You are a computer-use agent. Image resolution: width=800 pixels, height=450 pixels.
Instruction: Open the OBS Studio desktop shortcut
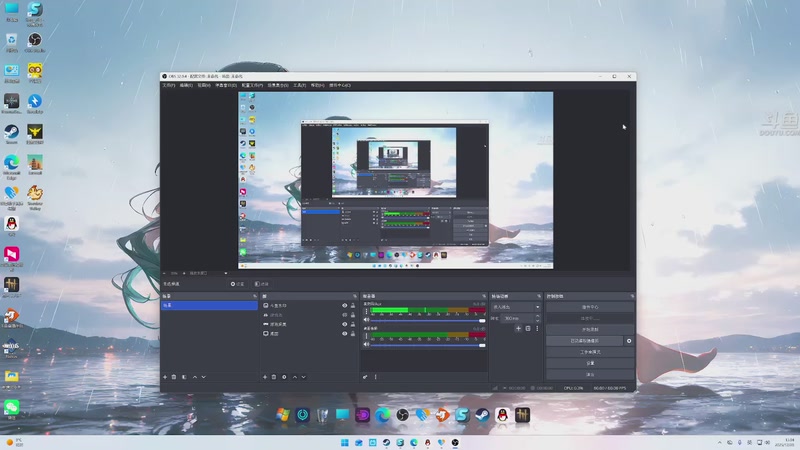pos(35,42)
